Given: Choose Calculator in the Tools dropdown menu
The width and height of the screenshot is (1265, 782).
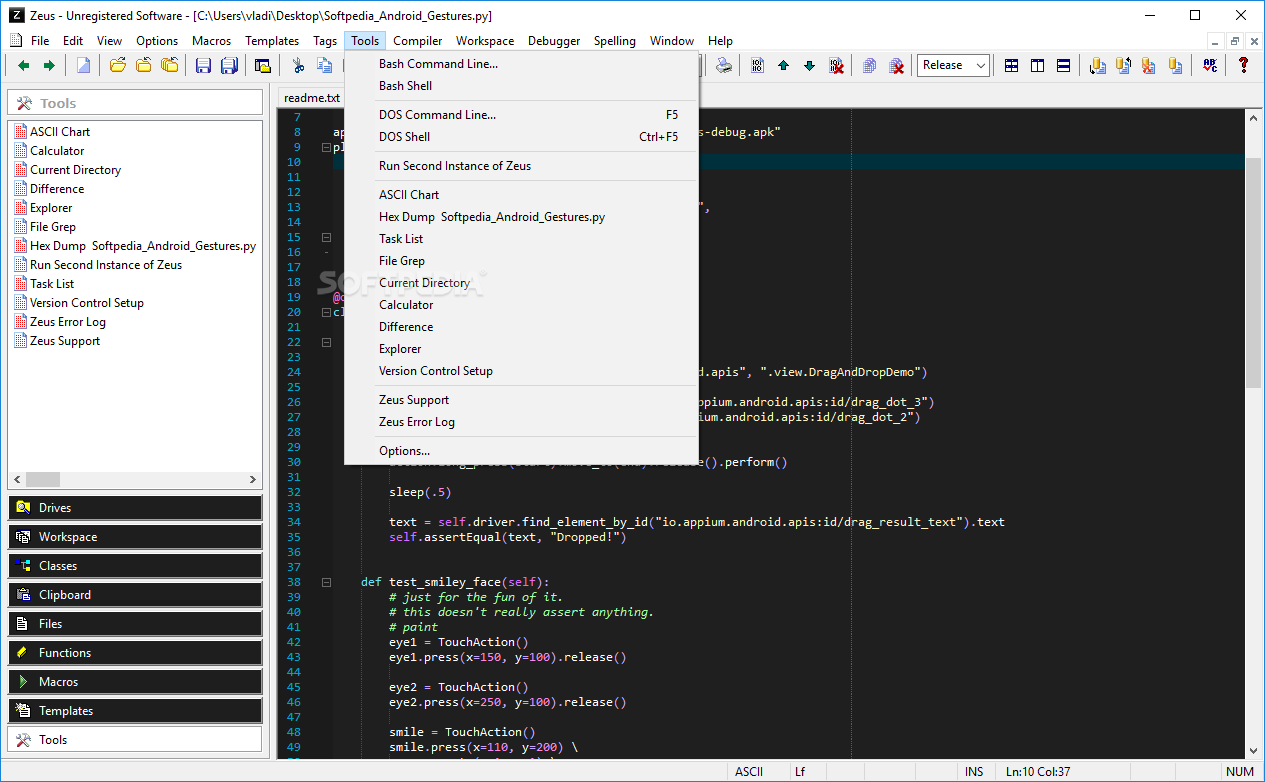Looking at the screenshot, I should (521, 305).
